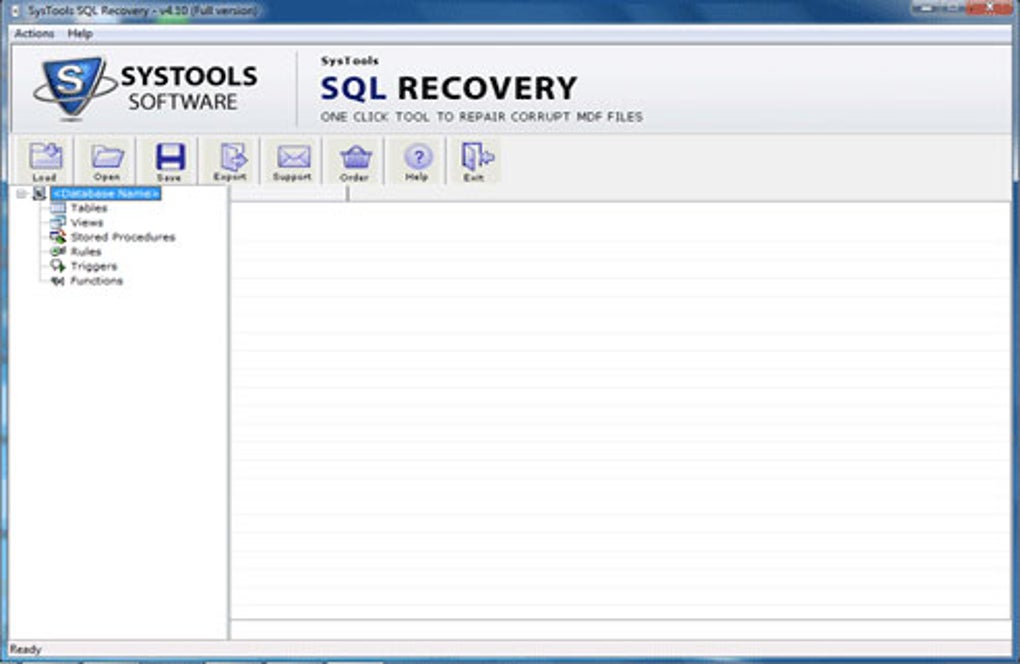Select Stored Procedures in the tree
1020x664 pixels.
point(123,237)
